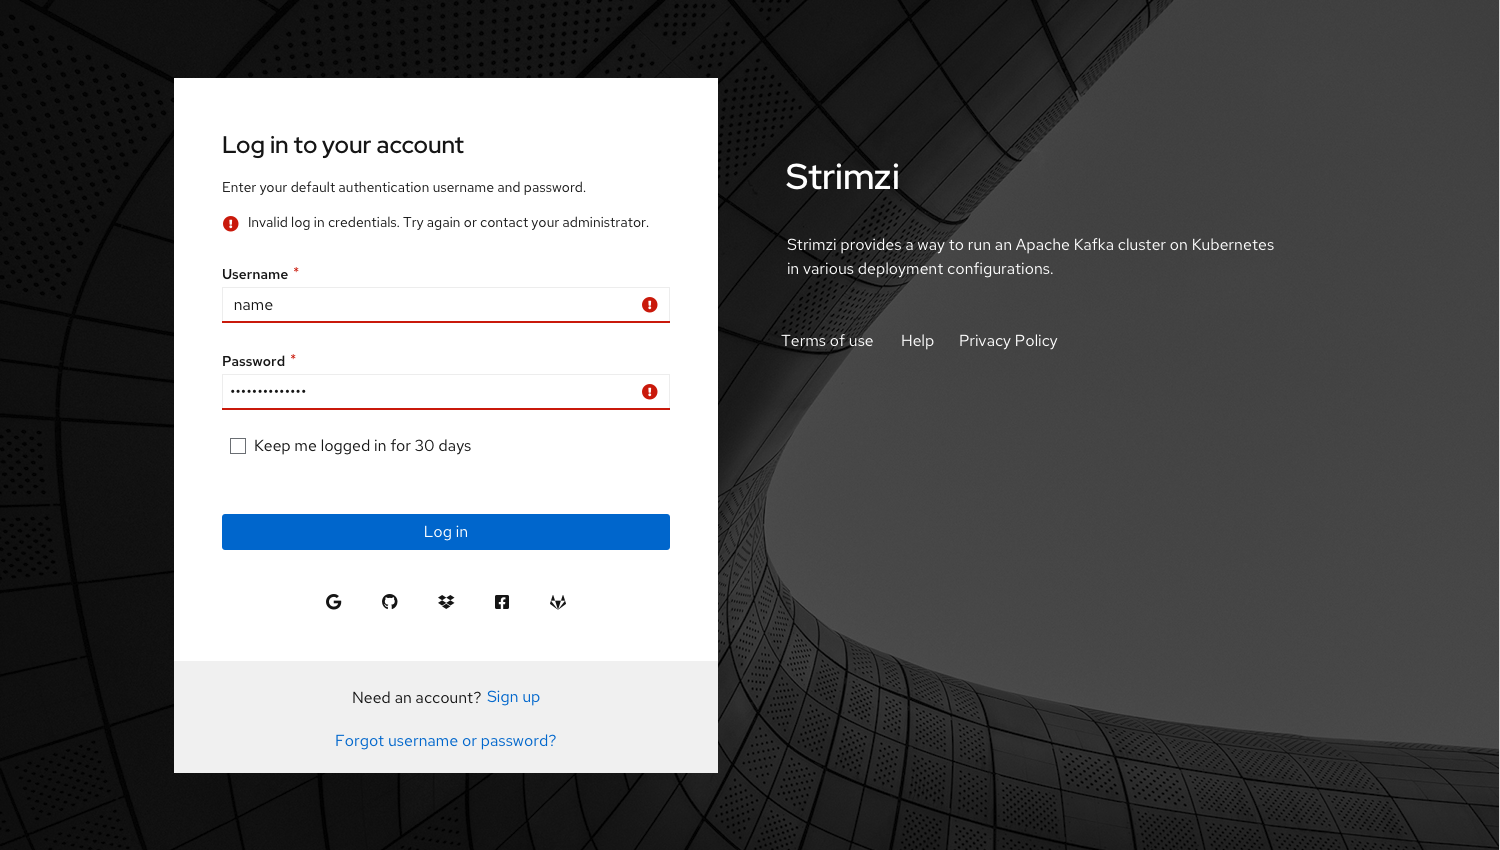Open the Terms of use page
Screen dimensions: 1500x850
coord(828,340)
